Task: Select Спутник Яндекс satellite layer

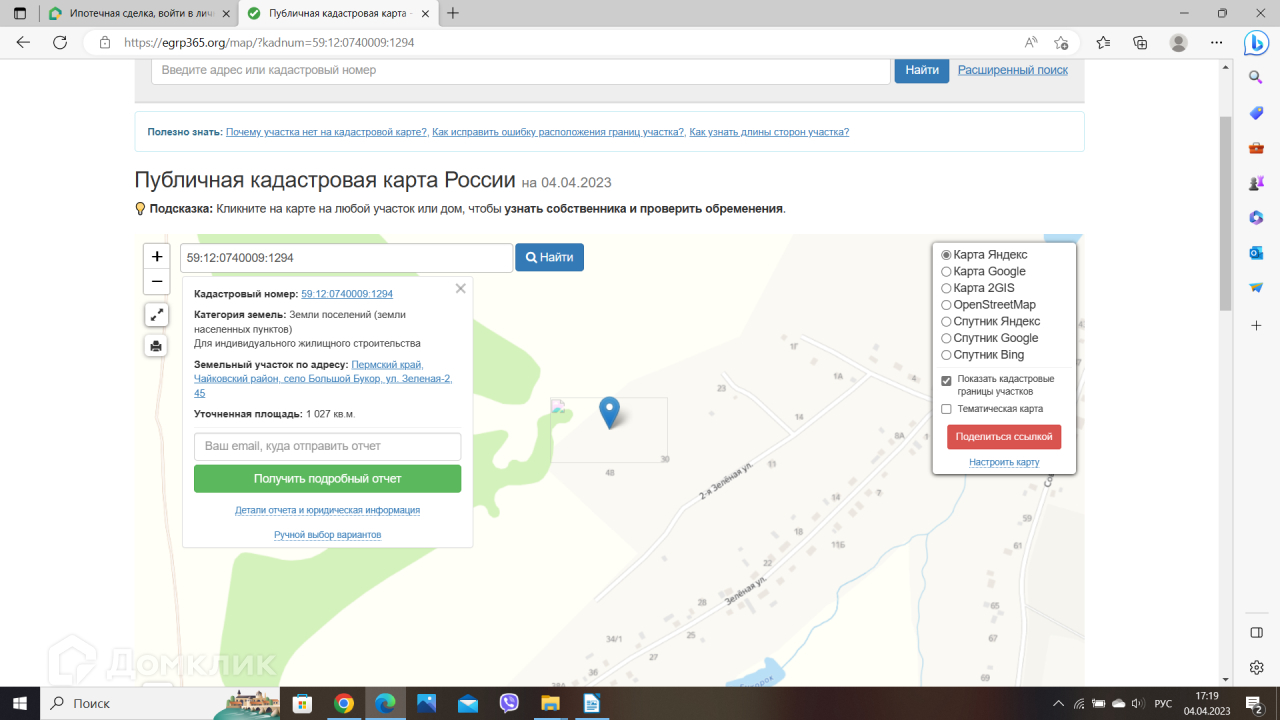Action: tap(946, 322)
